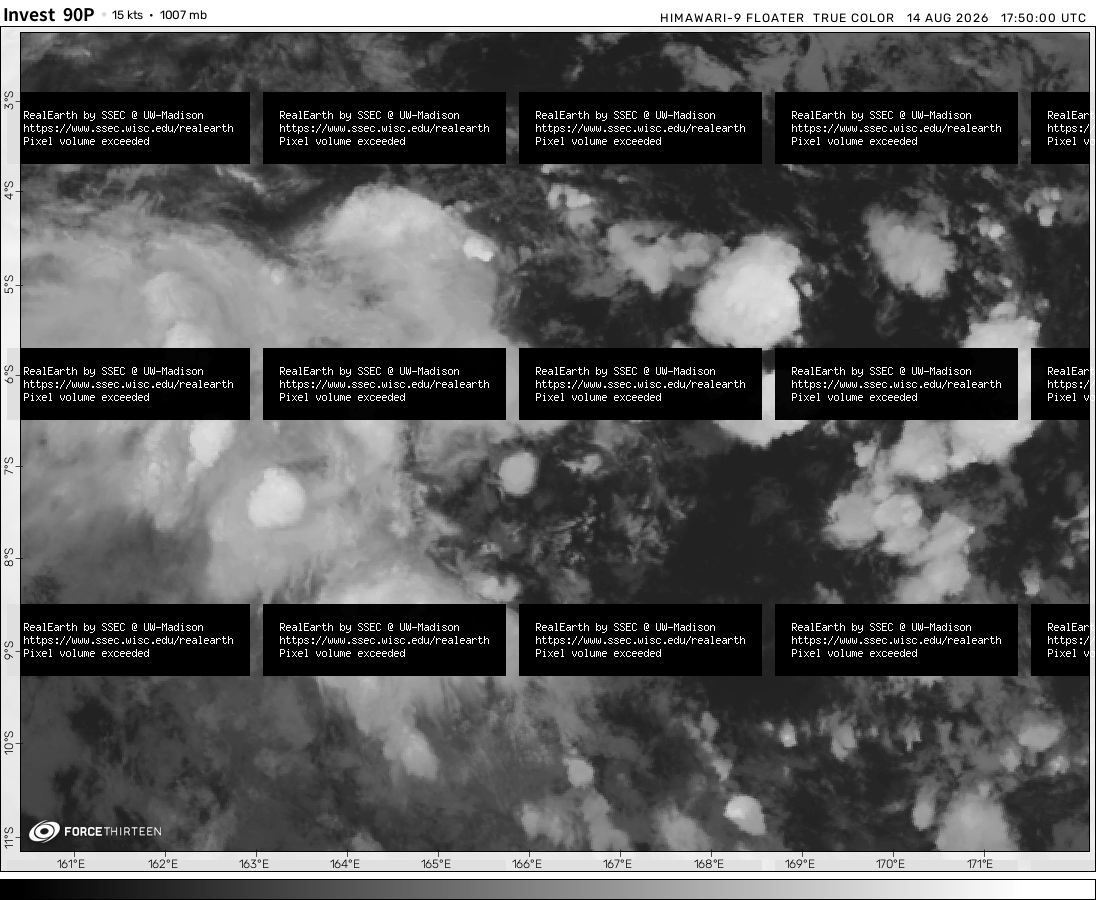
Task: Click the 8°S latitude label
Action: click(9, 558)
